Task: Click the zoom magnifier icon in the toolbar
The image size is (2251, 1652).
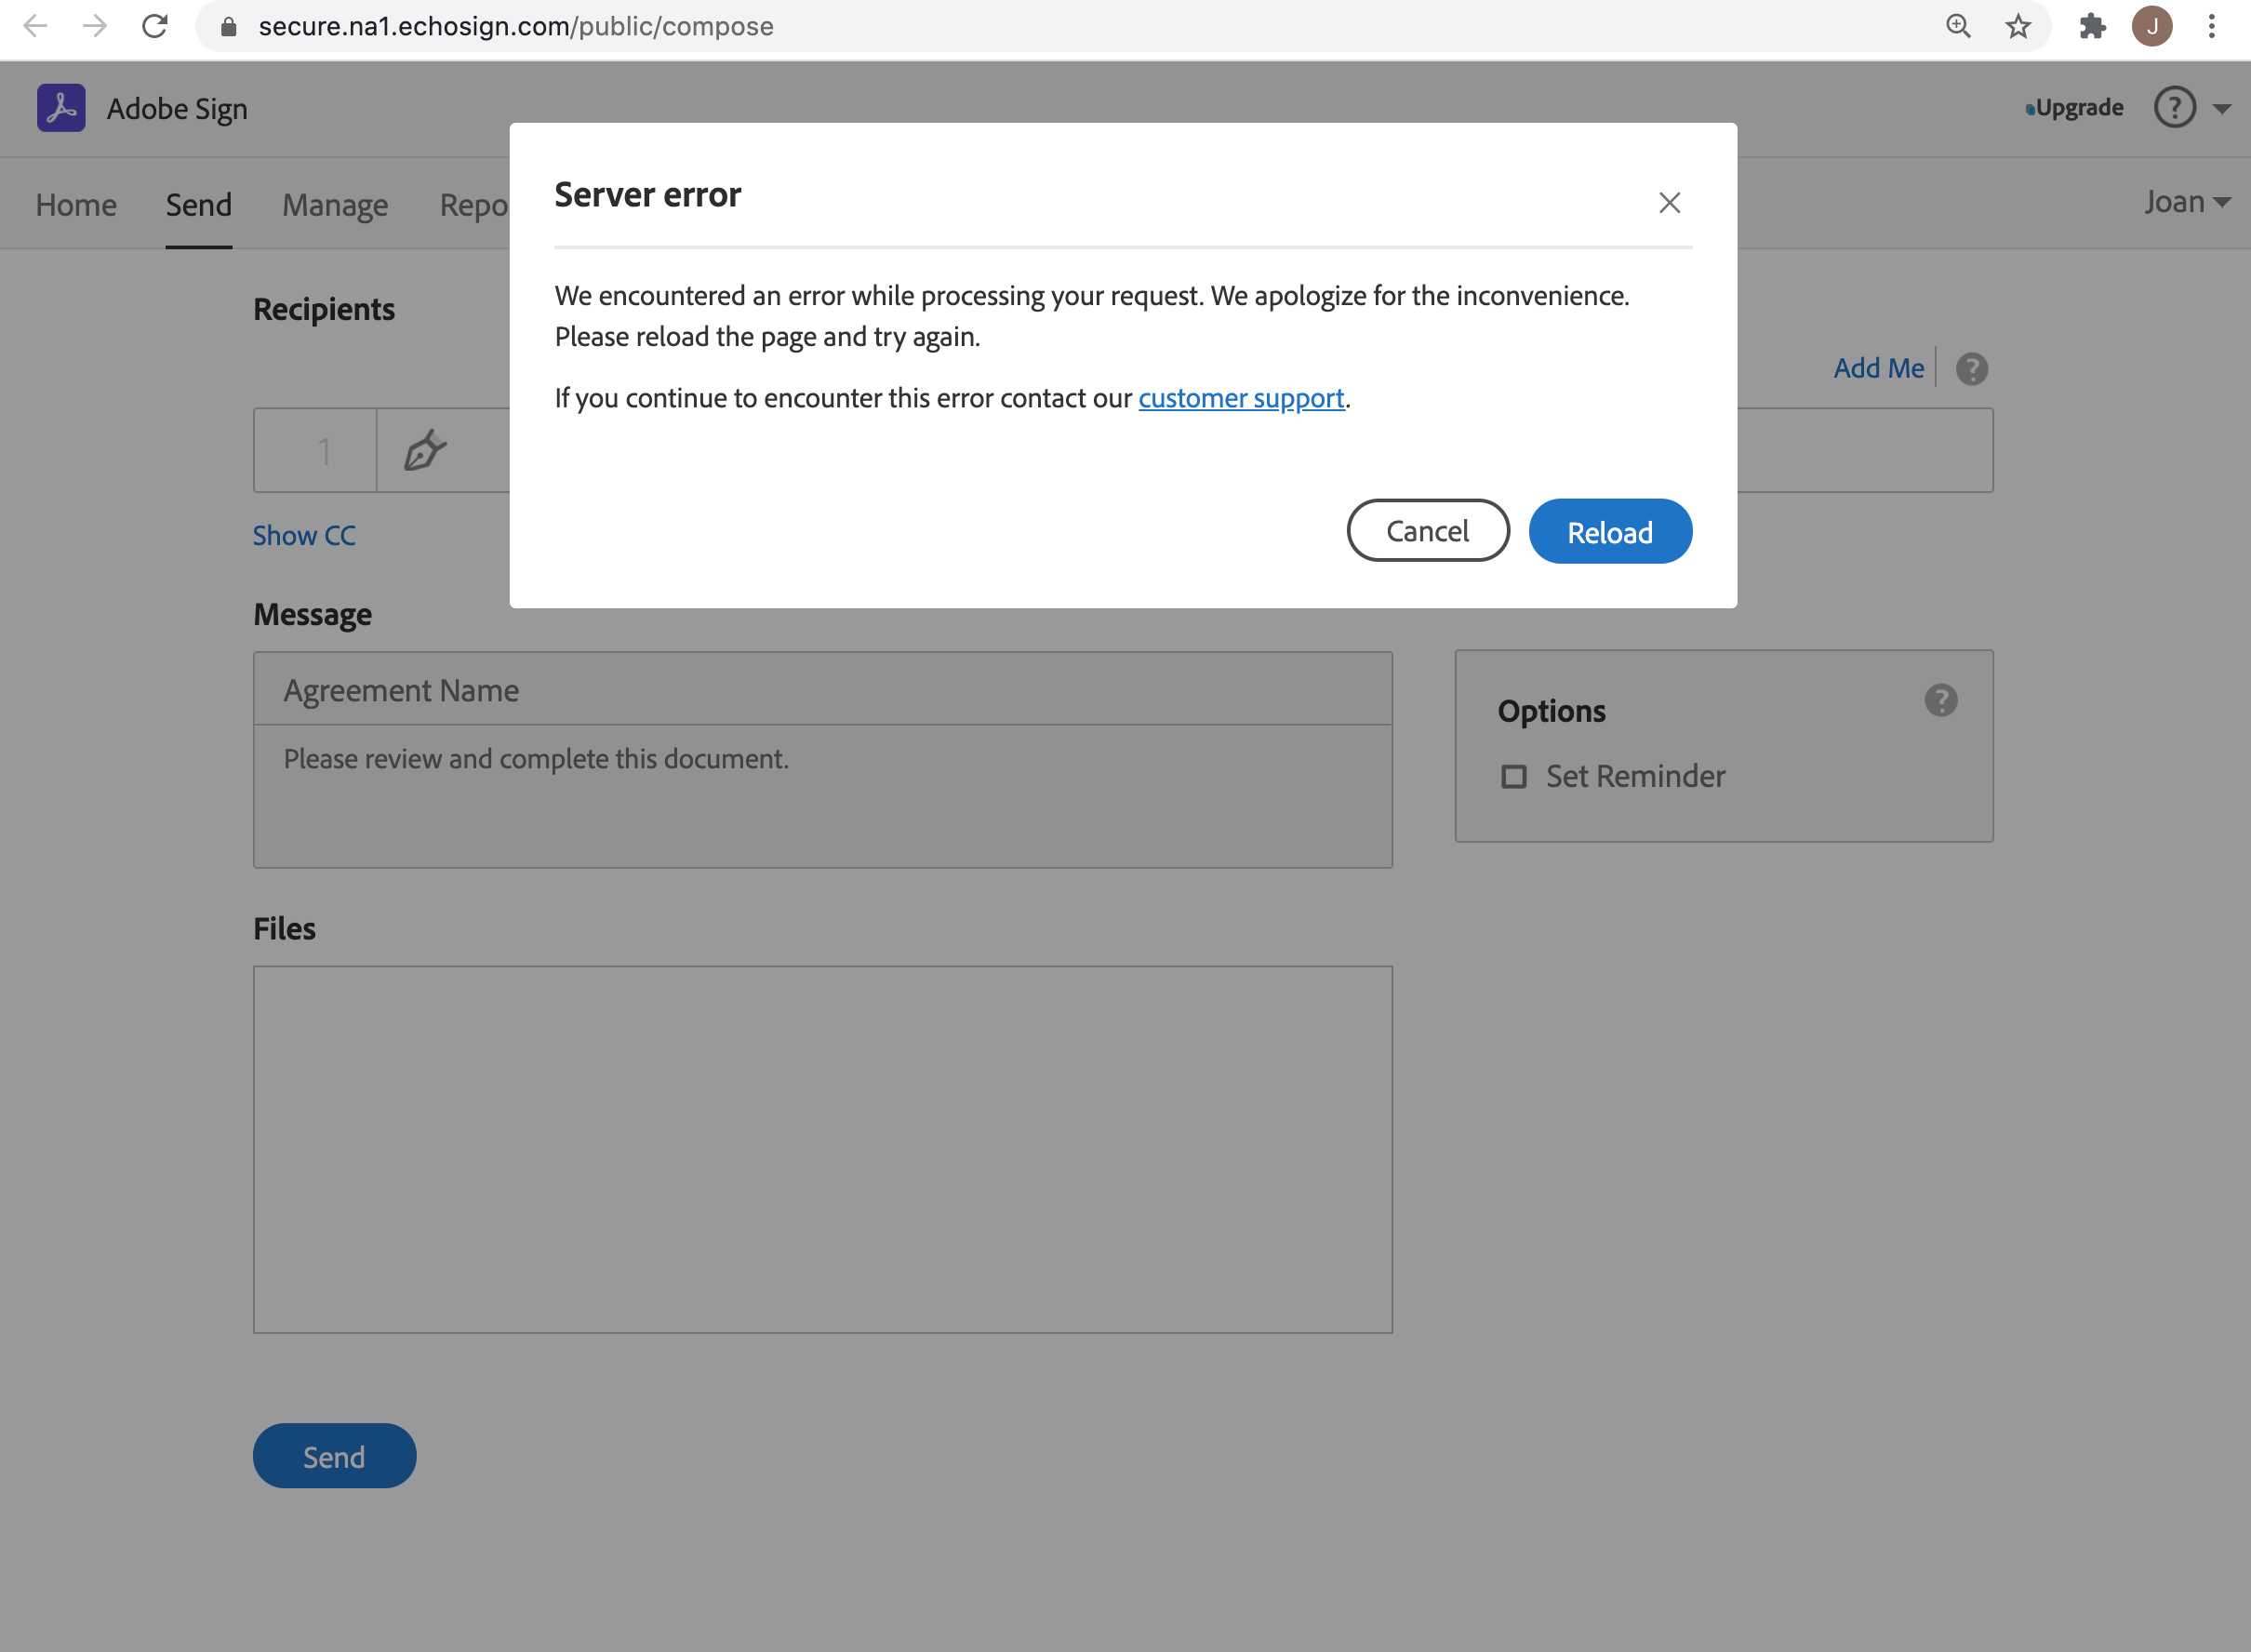Action: 1958,26
